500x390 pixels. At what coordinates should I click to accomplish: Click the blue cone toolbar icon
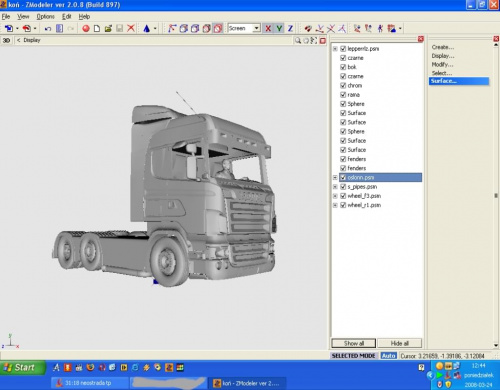tap(146, 29)
